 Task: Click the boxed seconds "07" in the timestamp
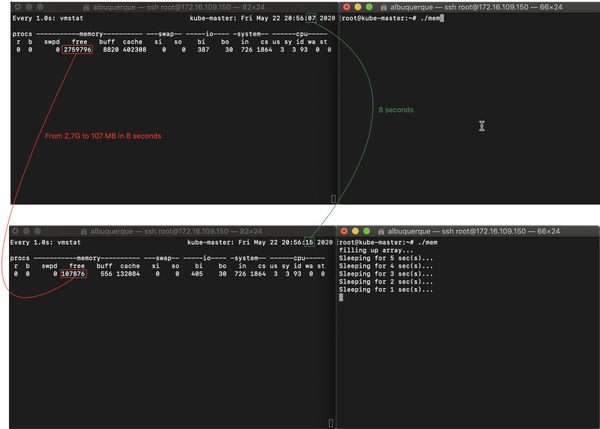coord(312,19)
